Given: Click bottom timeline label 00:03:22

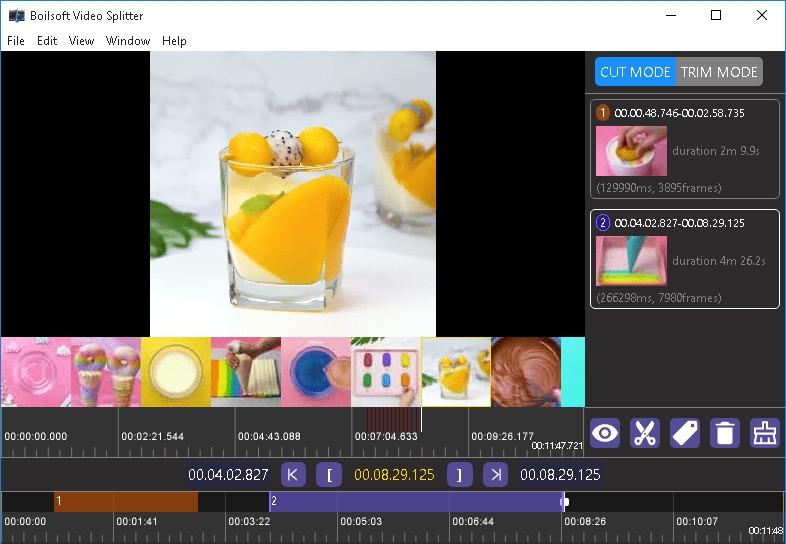Looking at the screenshot, I should pyautogui.click(x=249, y=521).
